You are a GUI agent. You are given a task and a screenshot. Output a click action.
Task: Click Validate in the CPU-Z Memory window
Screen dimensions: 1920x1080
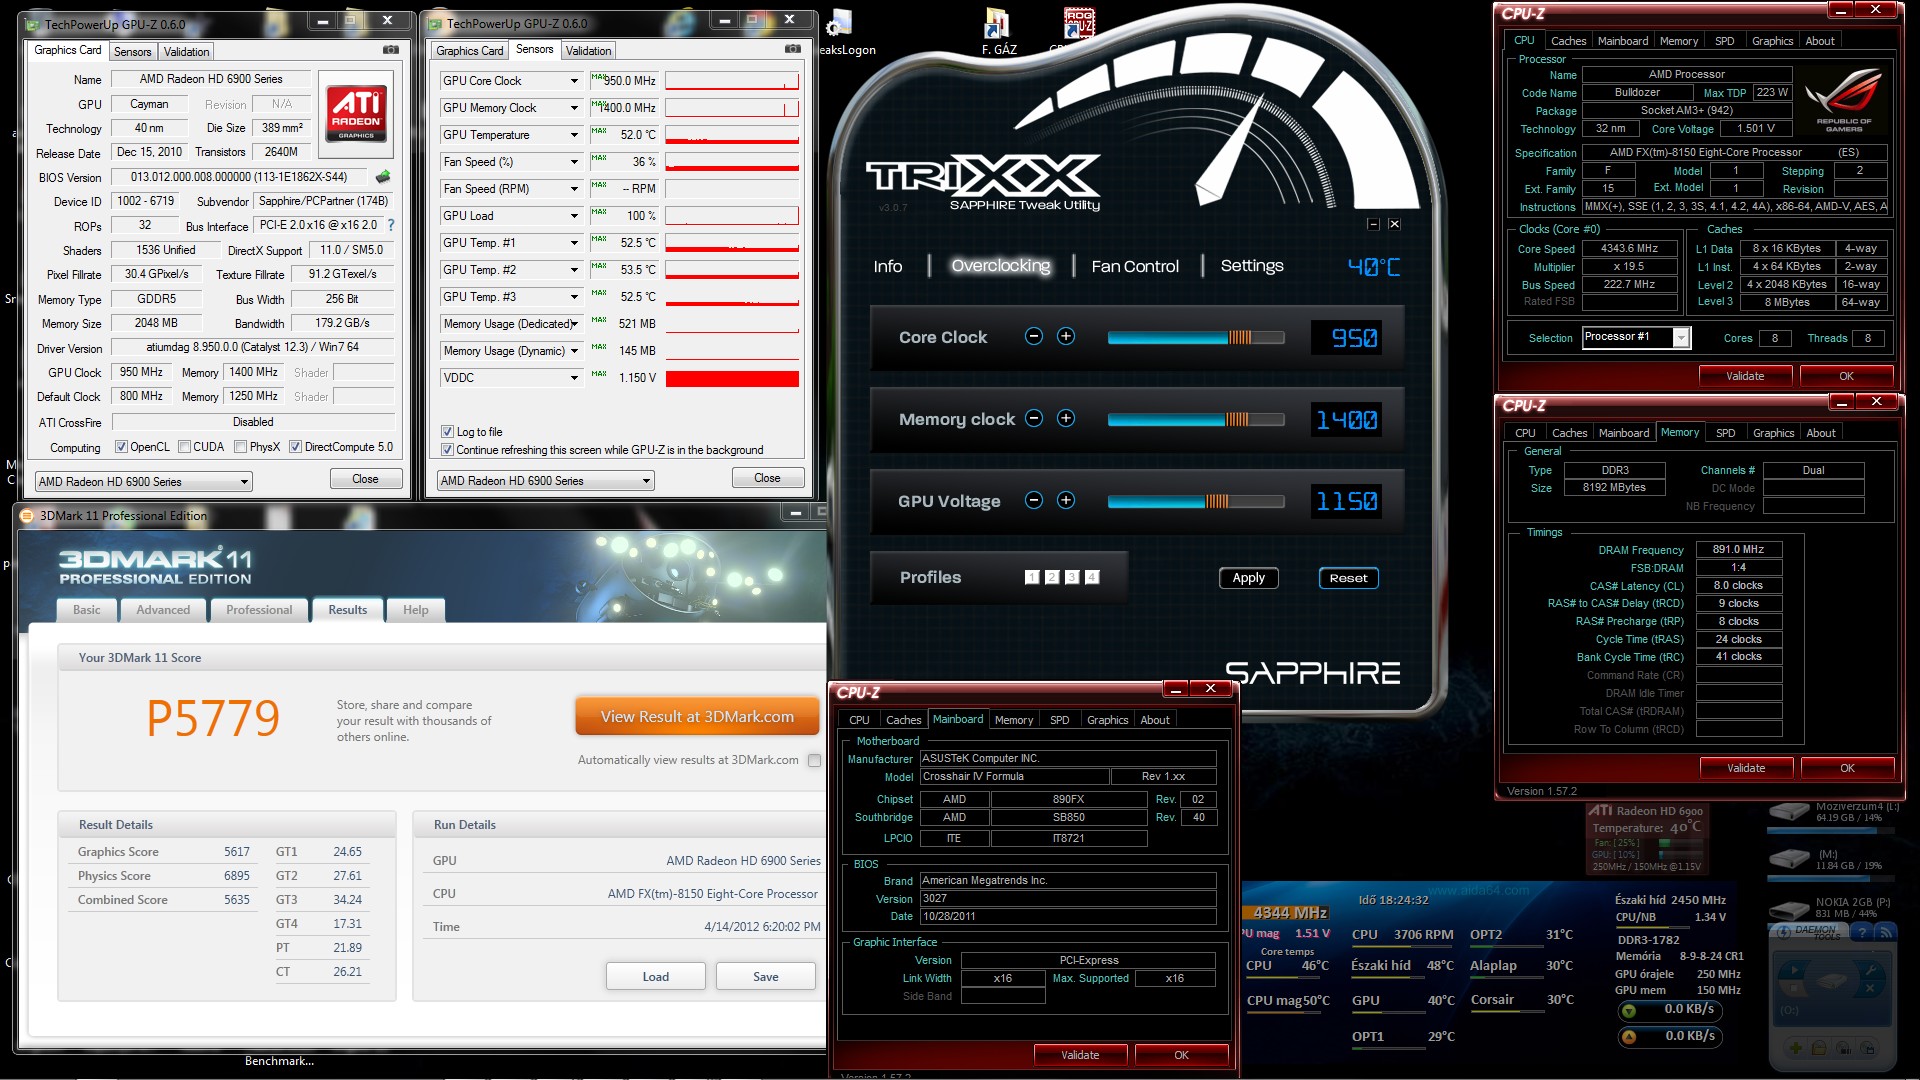click(x=1746, y=768)
